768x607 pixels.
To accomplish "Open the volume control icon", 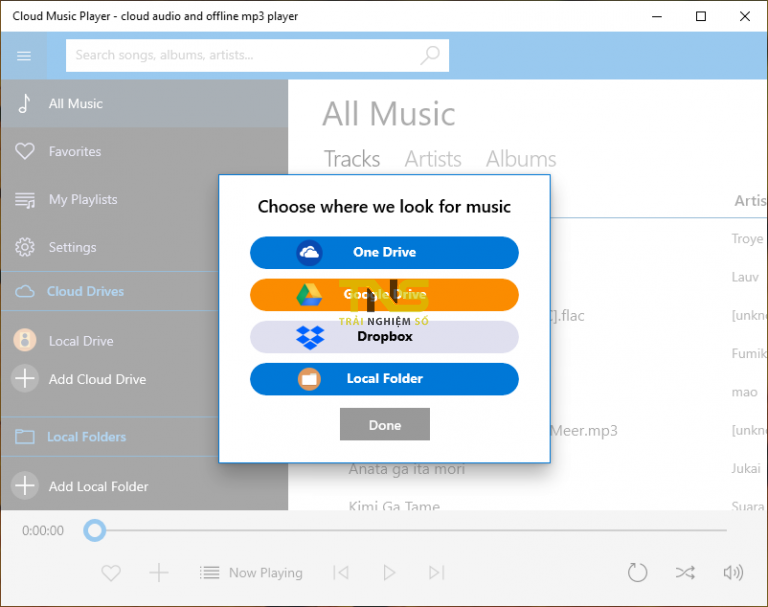I will click(x=733, y=572).
